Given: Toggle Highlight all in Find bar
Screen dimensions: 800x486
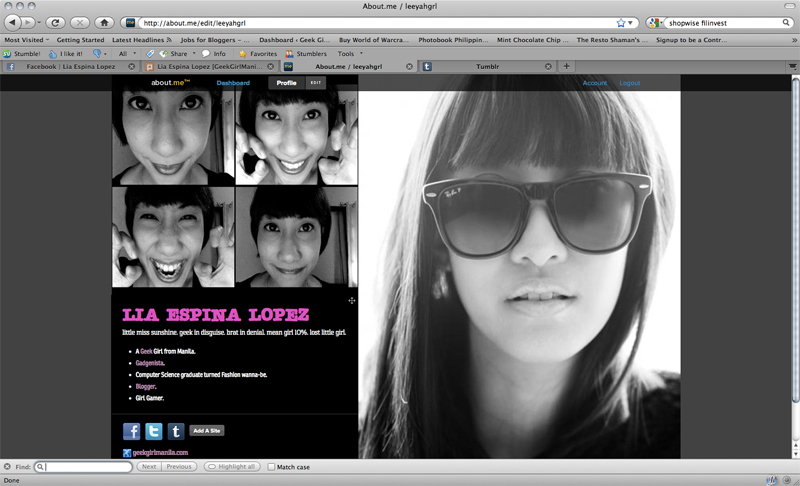Looking at the screenshot, I should click(x=231, y=467).
